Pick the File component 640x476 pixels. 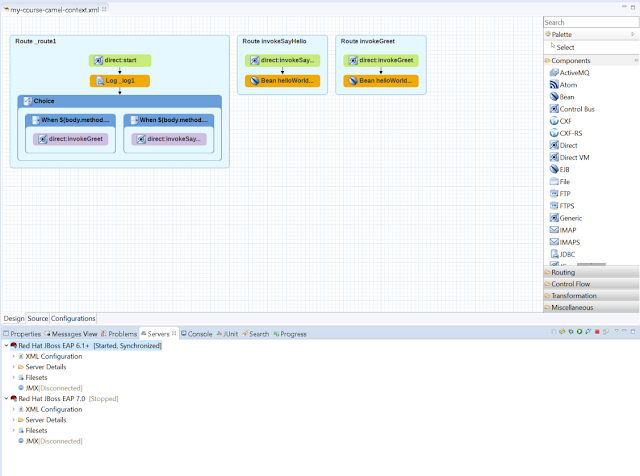(560, 182)
